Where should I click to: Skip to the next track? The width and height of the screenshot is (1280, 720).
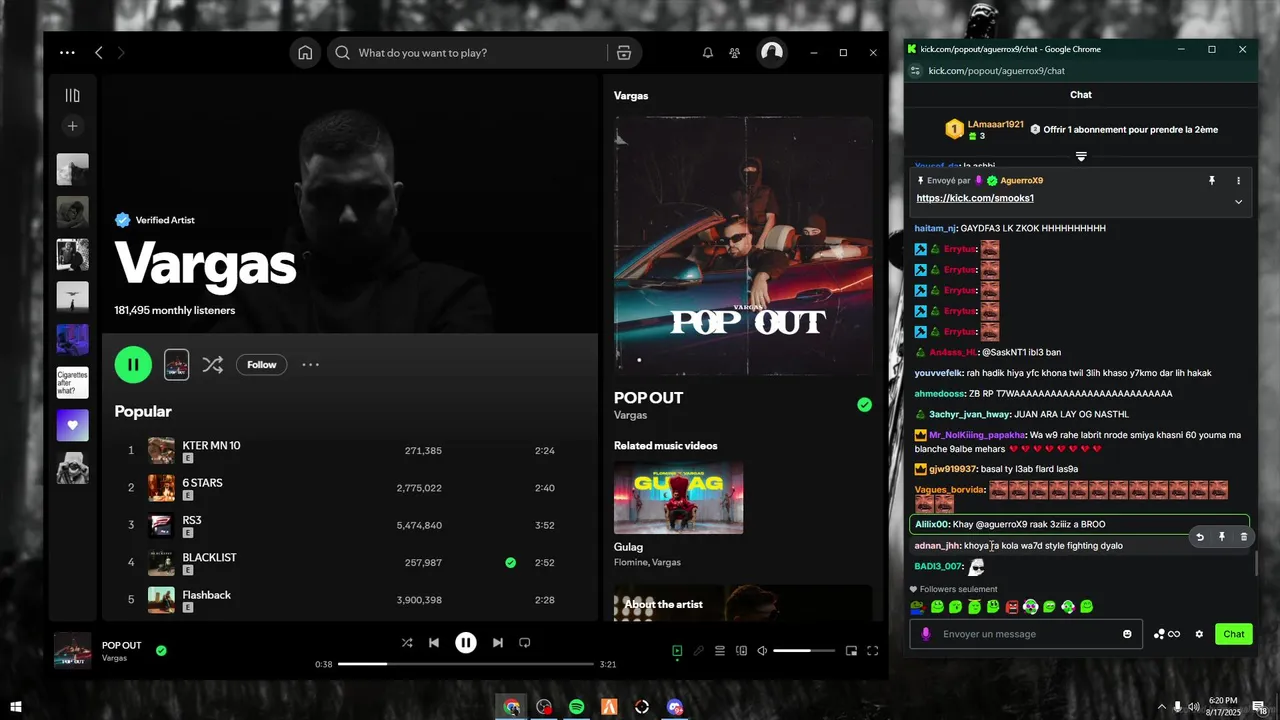(498, 643)
